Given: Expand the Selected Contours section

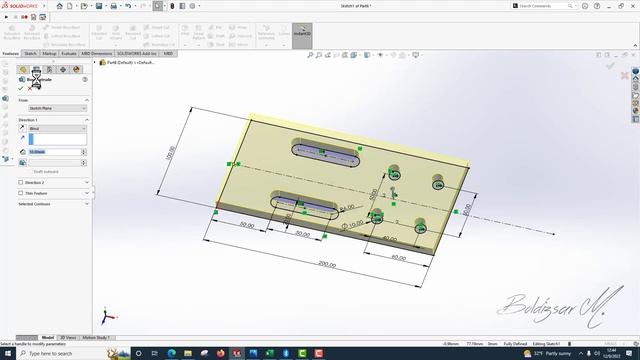Looking at the screenshot, I should (87, 204).
